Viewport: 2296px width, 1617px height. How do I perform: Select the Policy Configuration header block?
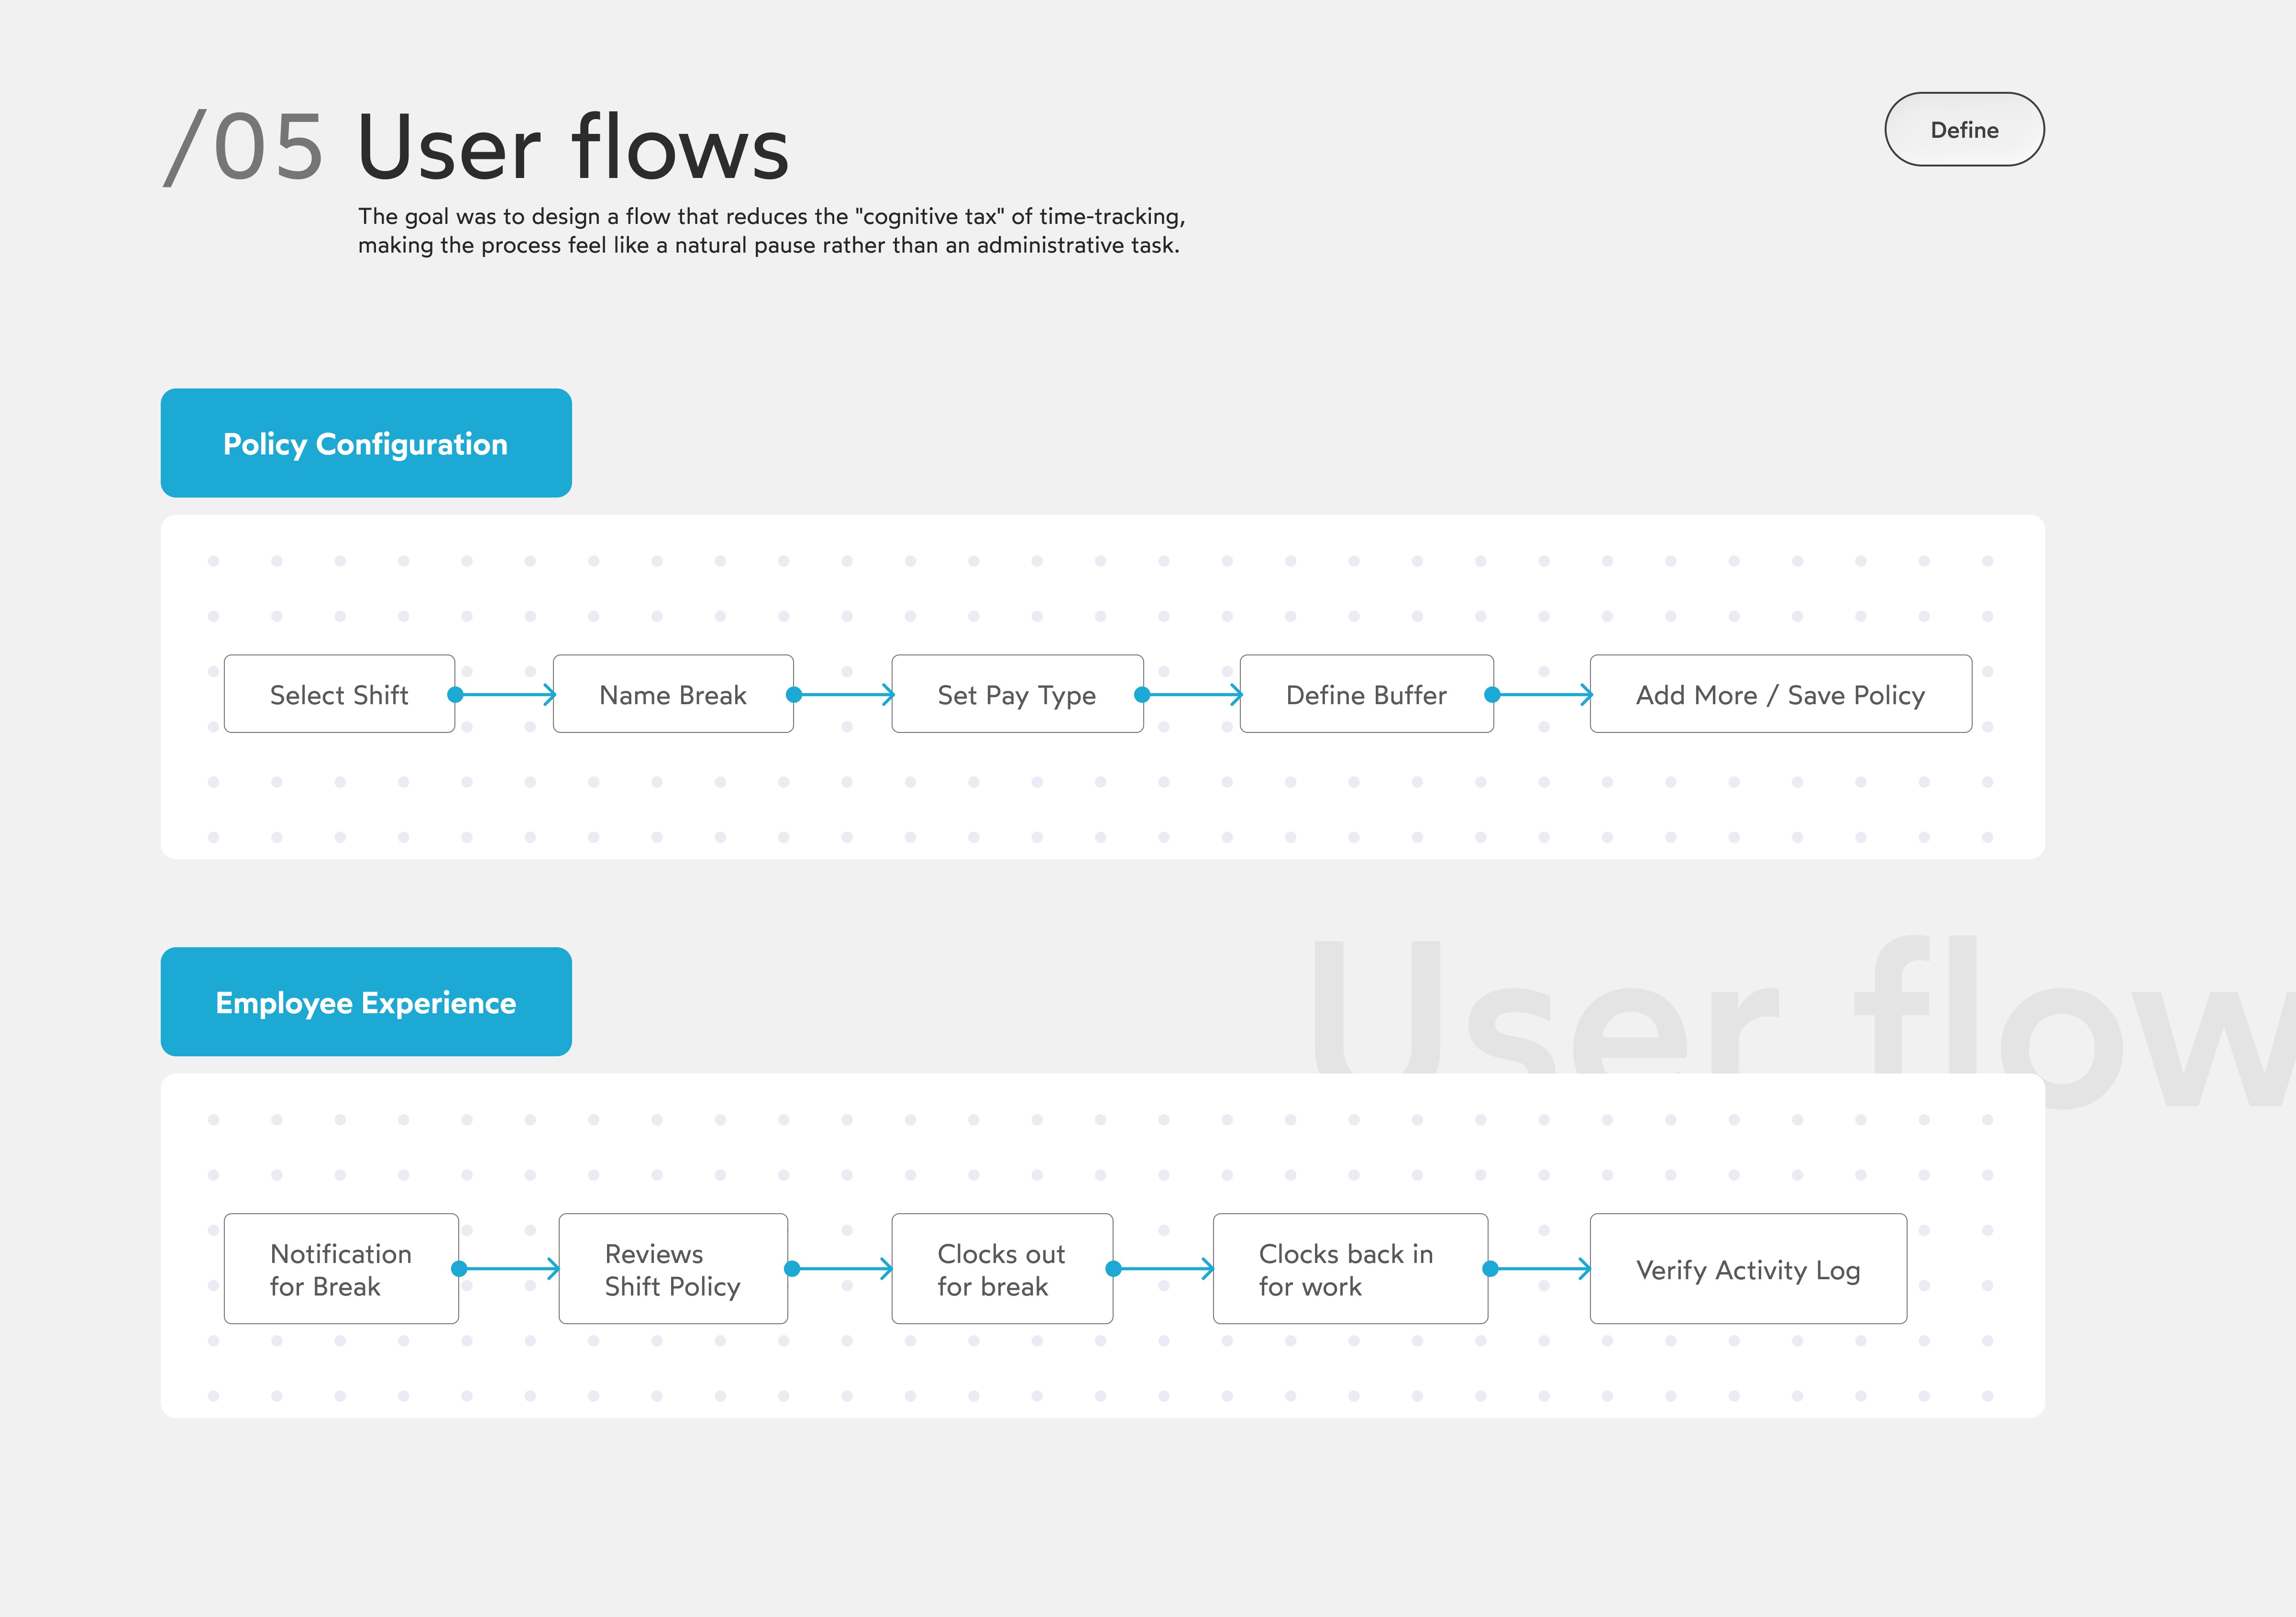(x=366, y=443)
